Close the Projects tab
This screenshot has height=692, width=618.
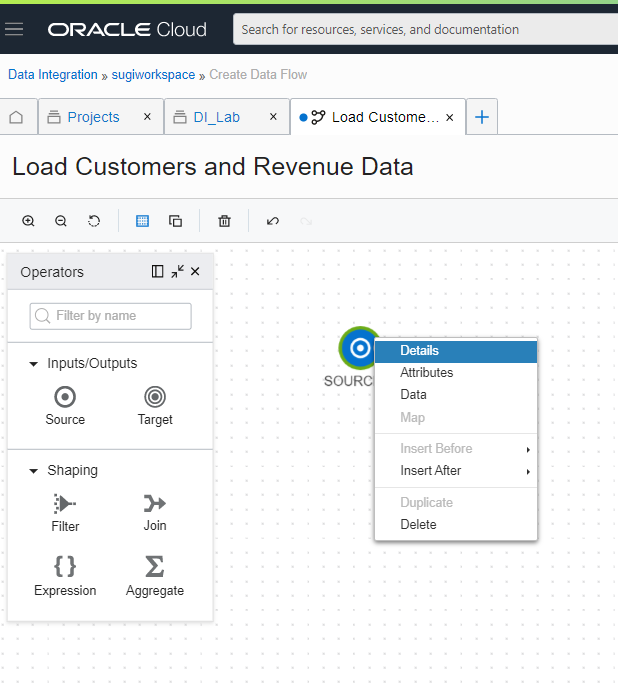tap(147, 117)
